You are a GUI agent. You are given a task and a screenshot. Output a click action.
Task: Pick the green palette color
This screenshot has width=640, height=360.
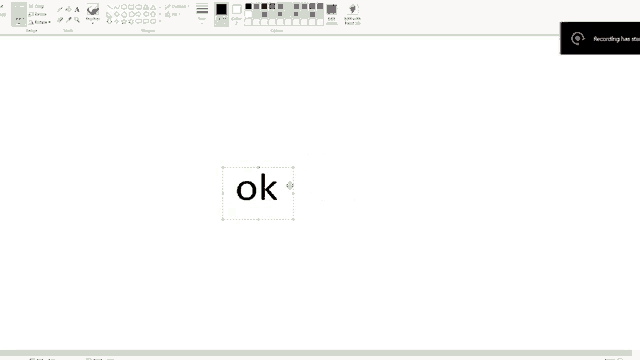pyautogui.click(x=297, y=6)
